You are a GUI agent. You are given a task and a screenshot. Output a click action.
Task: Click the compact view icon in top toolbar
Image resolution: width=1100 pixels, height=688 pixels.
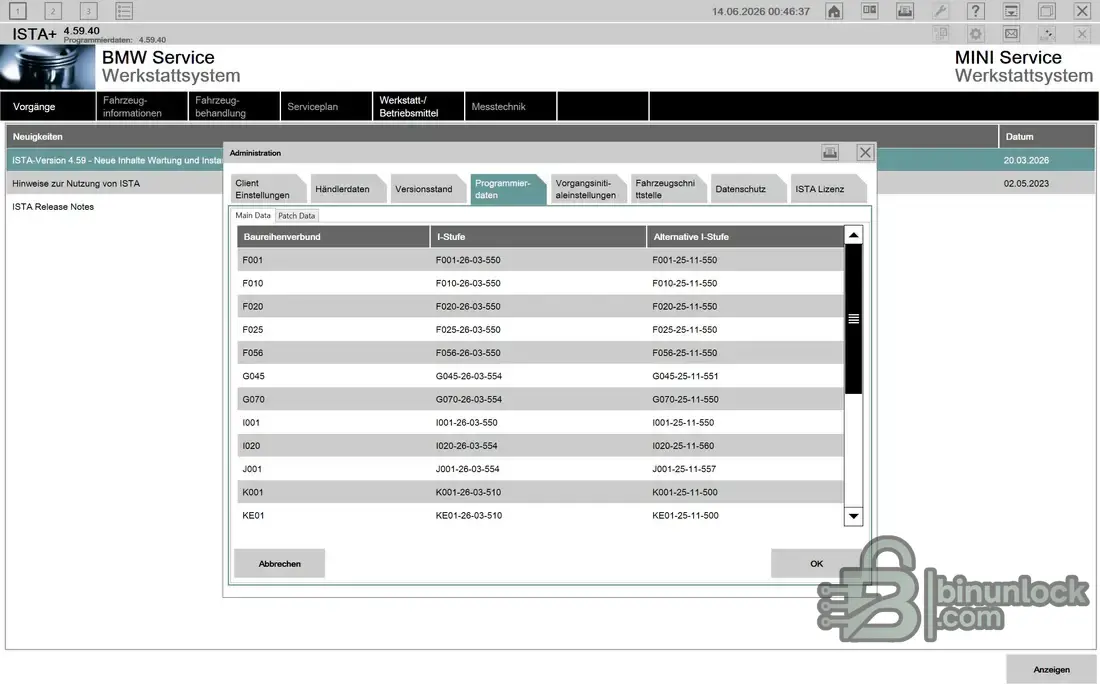coord(869,11)
